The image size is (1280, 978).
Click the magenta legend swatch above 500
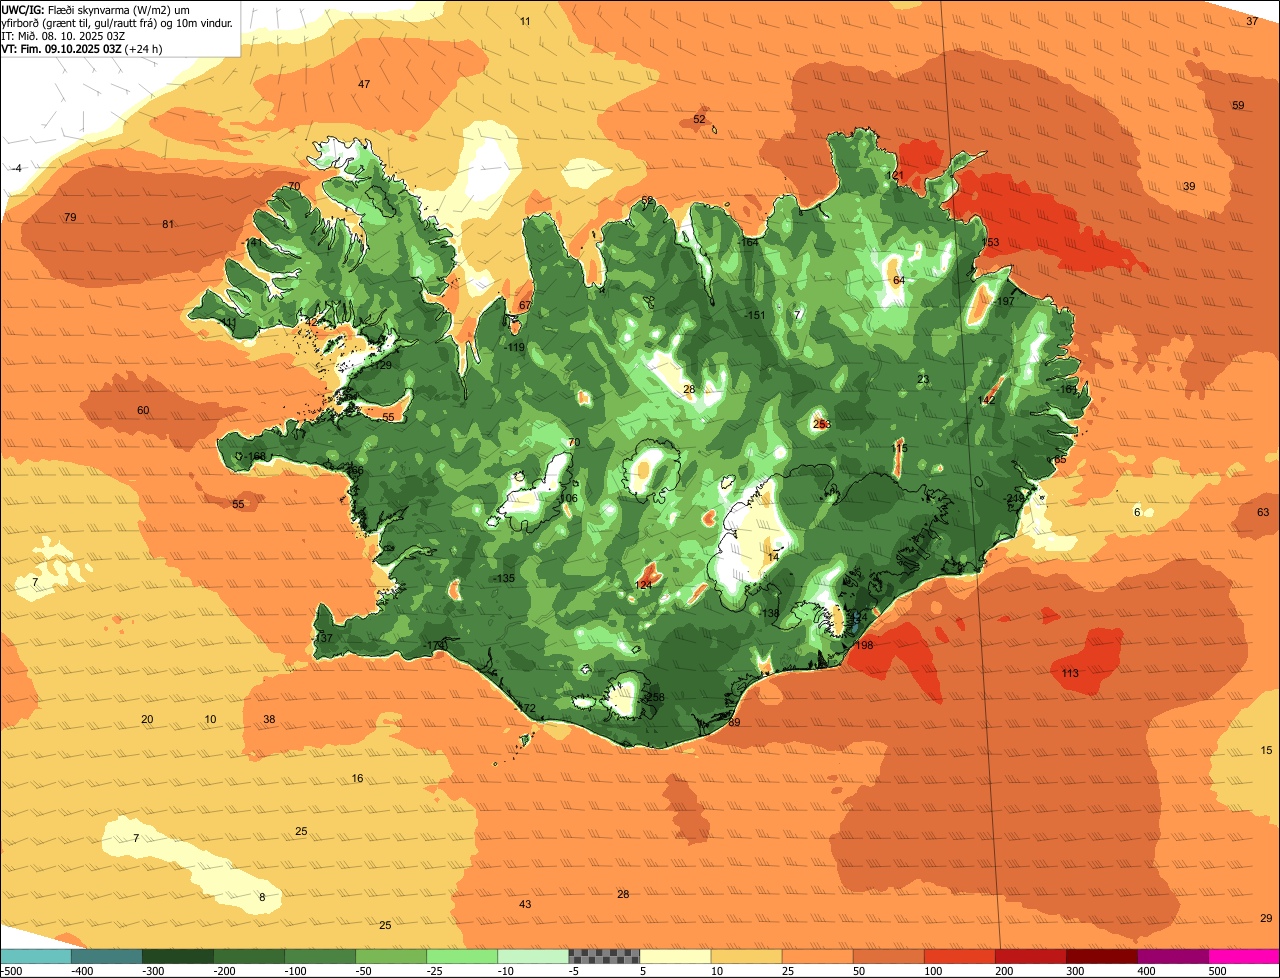1244,956
